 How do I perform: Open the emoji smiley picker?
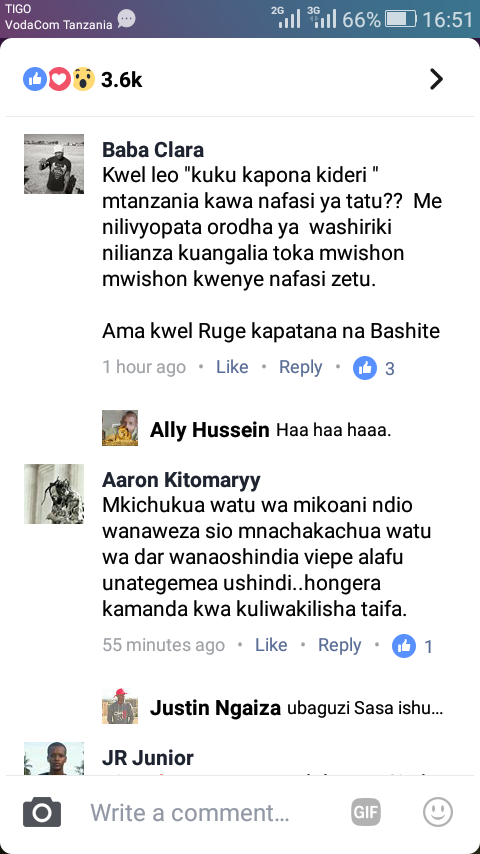[x=438, y=812]
